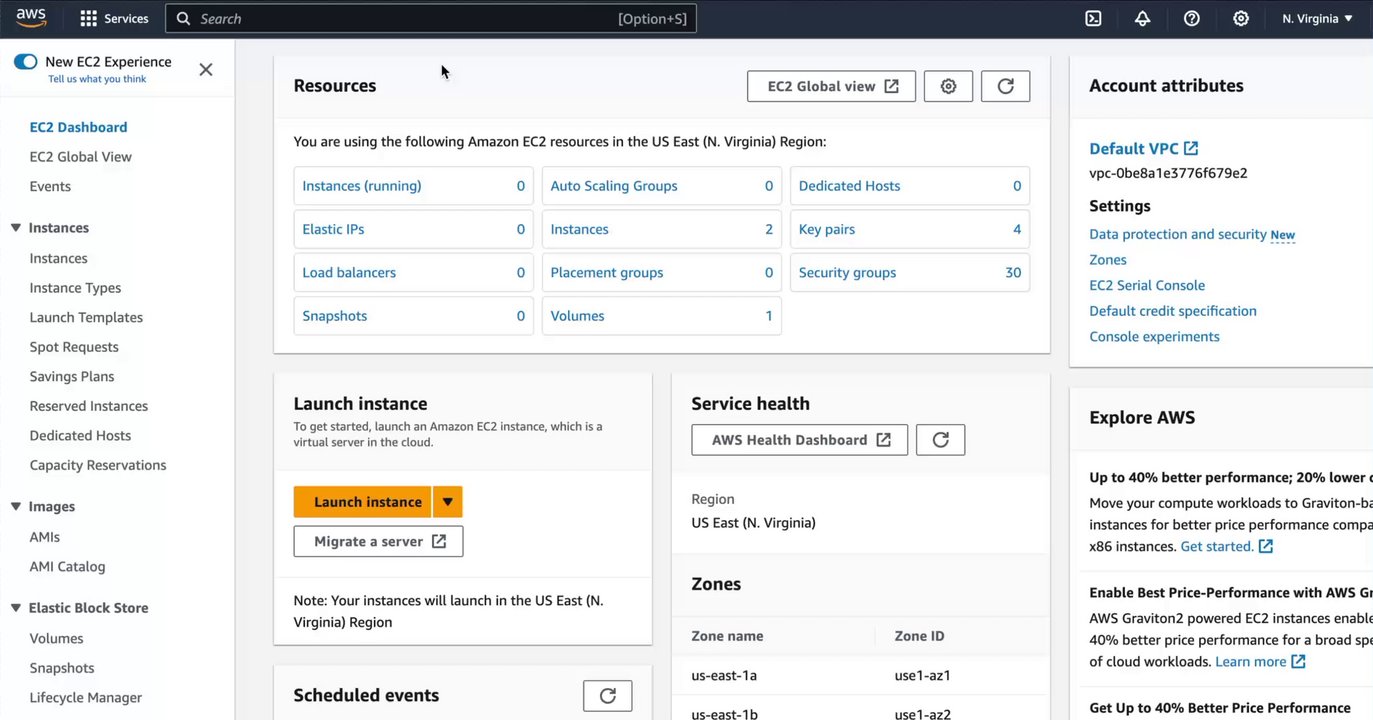This screenshot has width=1373, height=720.
Task: Click the top Search input field
Action: tap(400, 18)
